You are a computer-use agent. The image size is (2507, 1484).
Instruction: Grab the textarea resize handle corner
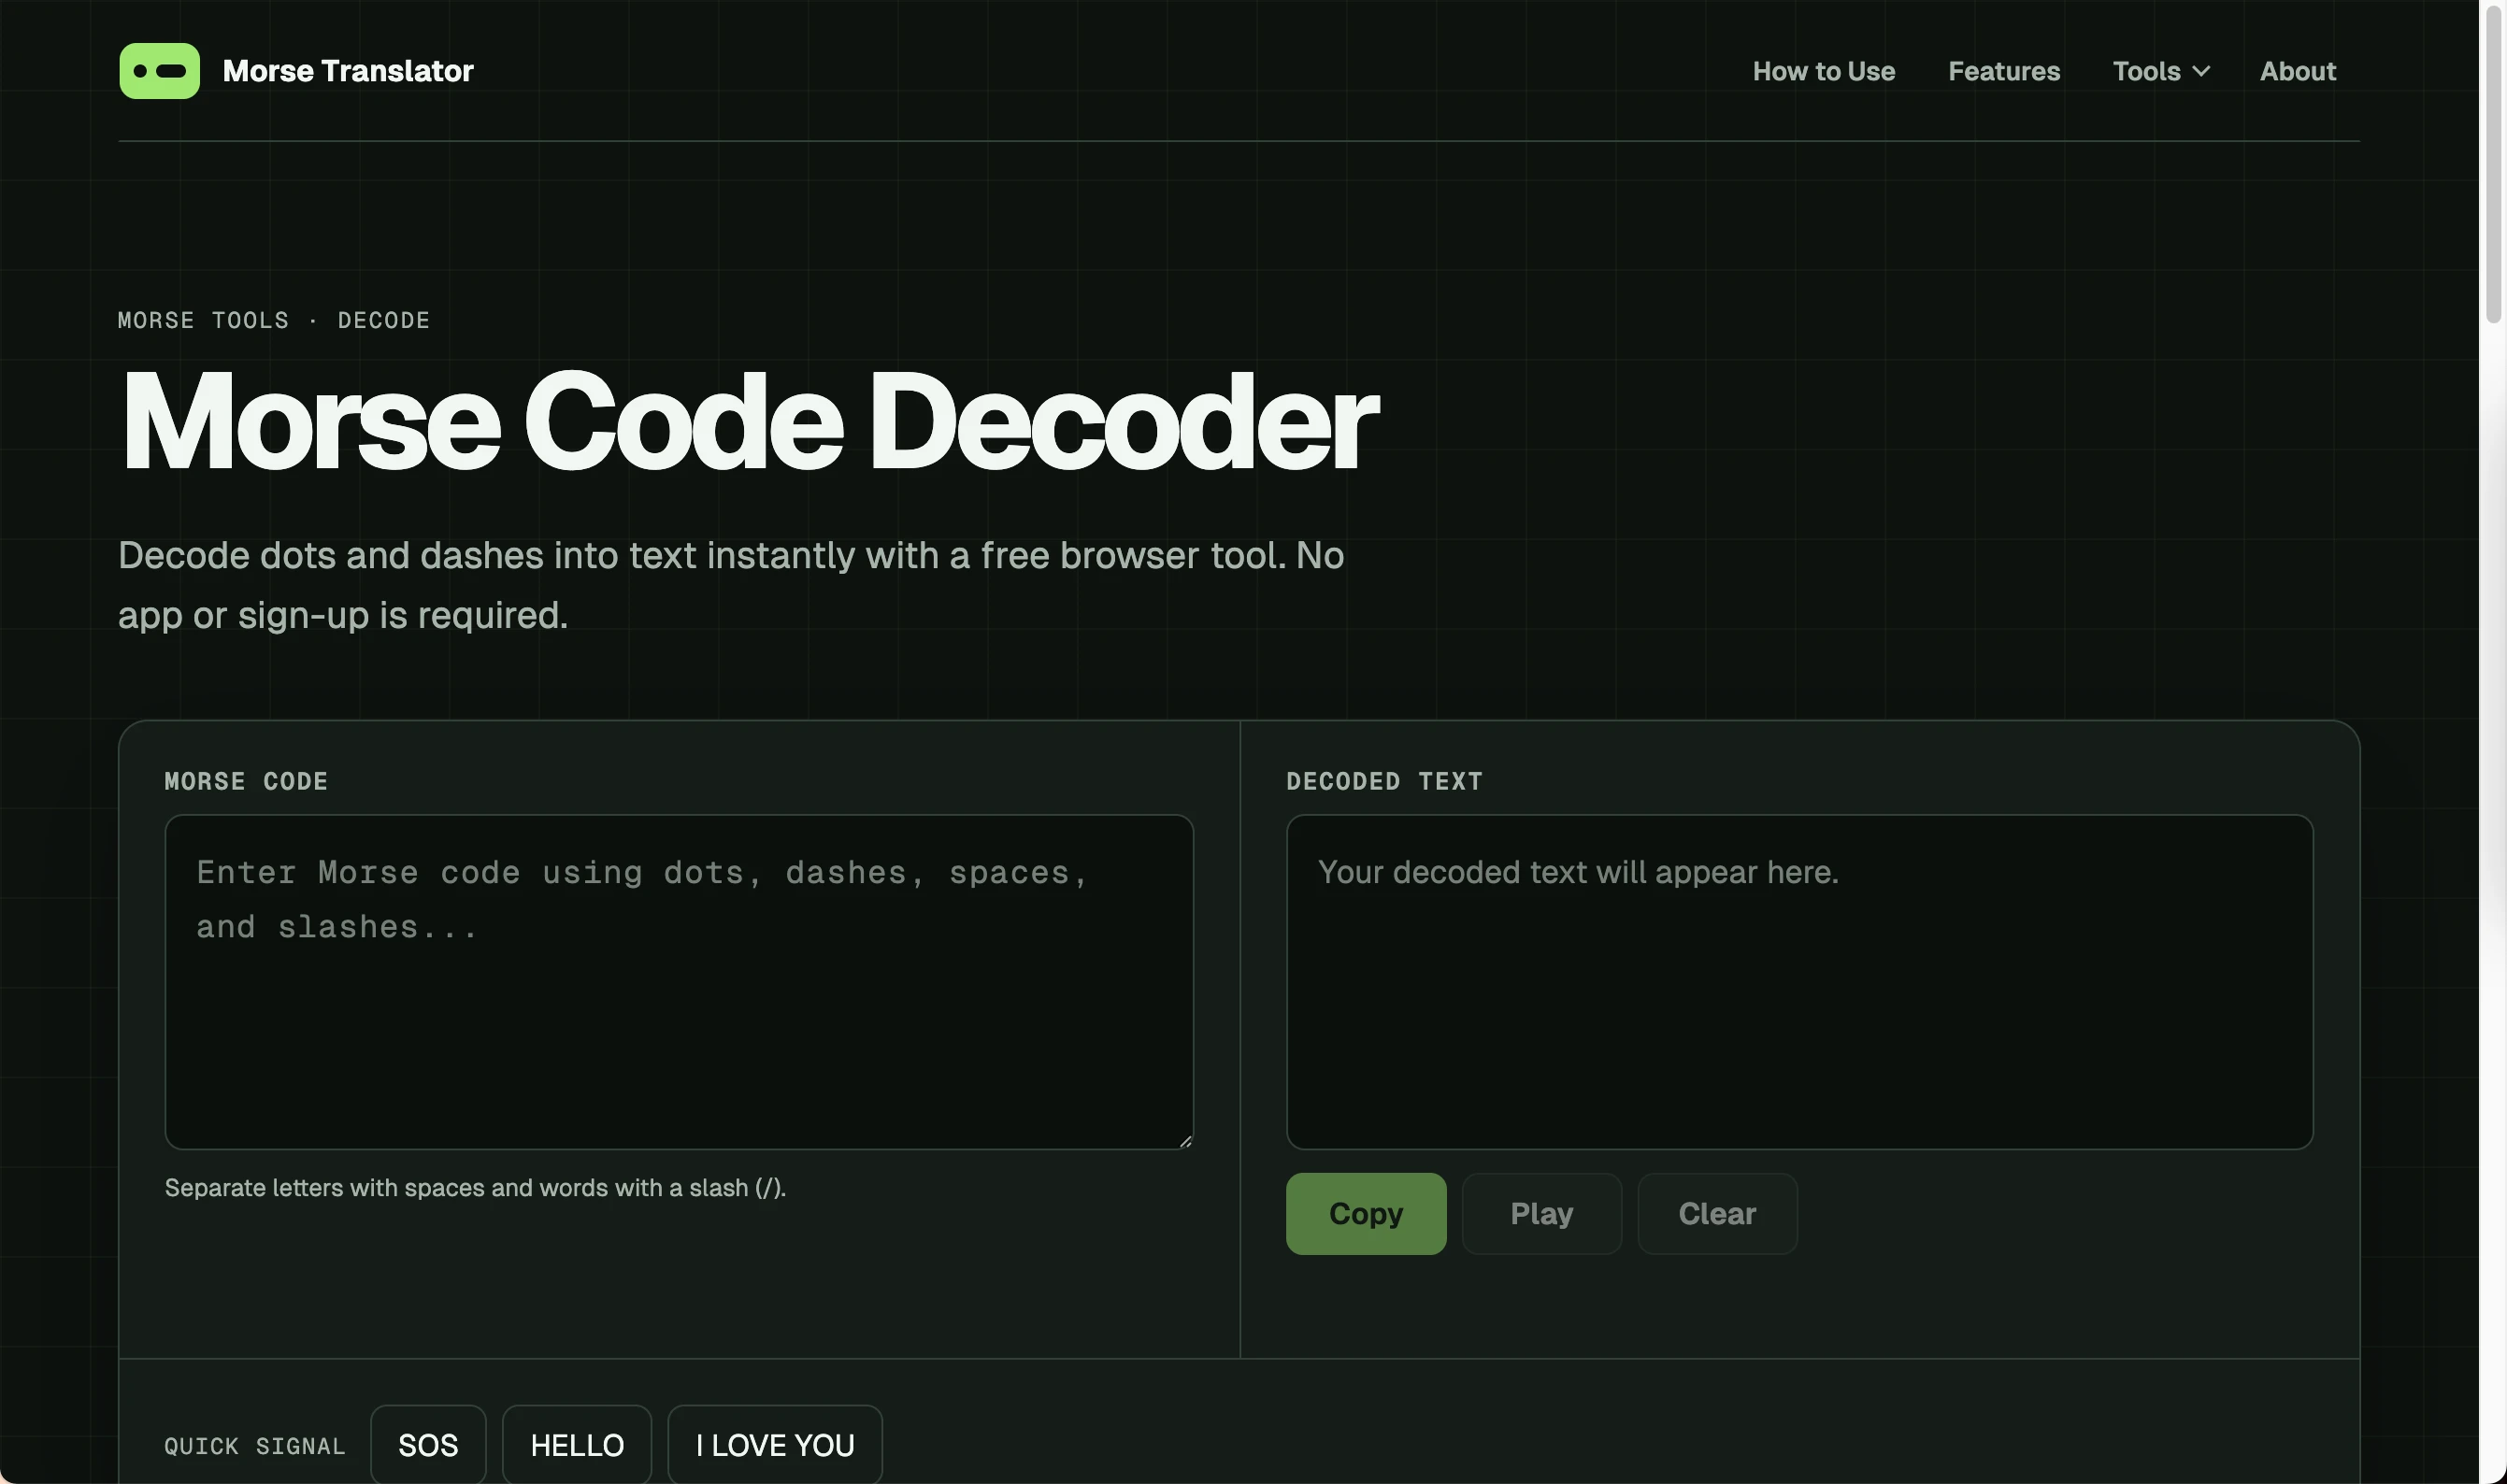(x=1185, y=1140)
